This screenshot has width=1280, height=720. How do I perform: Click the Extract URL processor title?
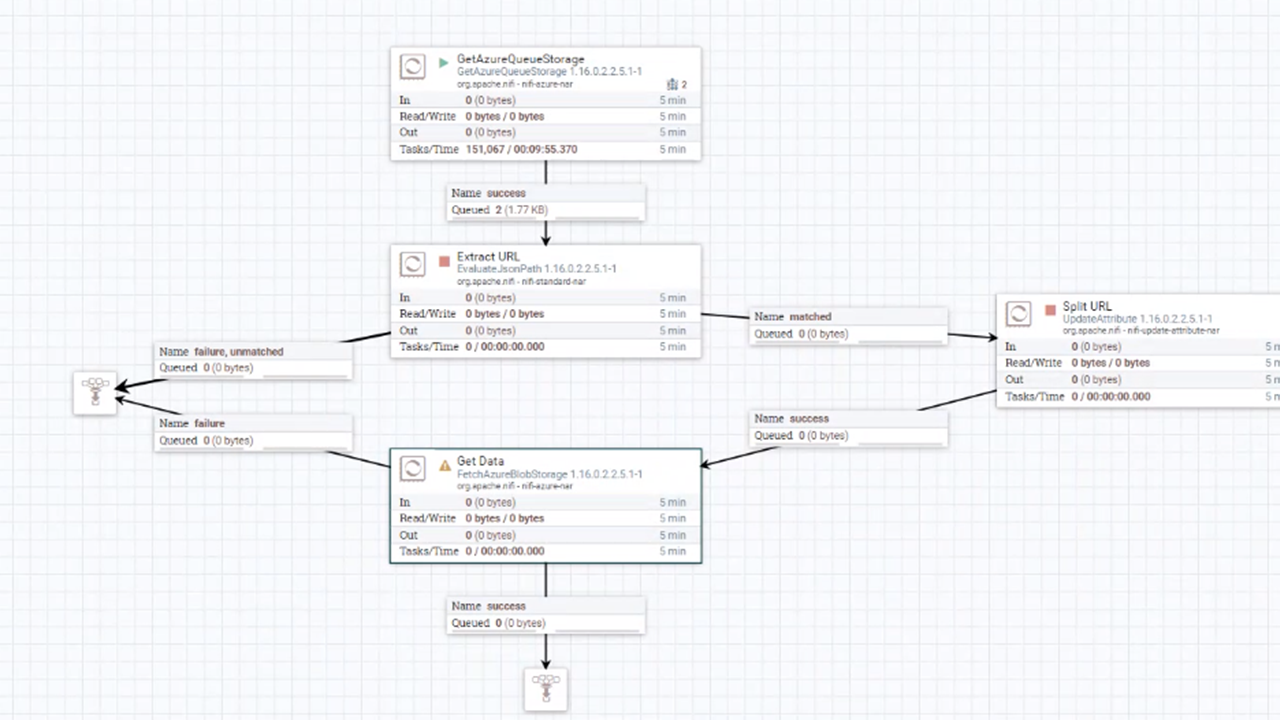(488, 257)
